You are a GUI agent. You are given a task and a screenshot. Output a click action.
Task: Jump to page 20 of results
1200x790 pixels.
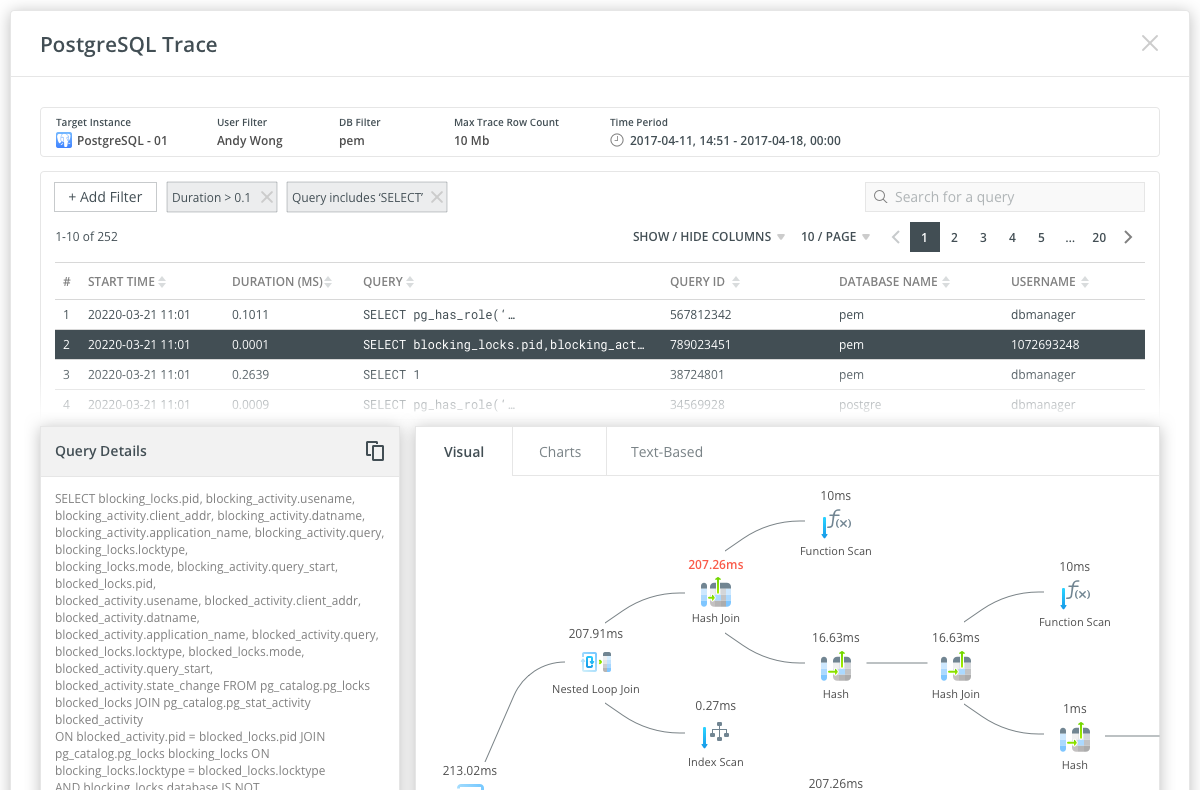pos(1099,237)
